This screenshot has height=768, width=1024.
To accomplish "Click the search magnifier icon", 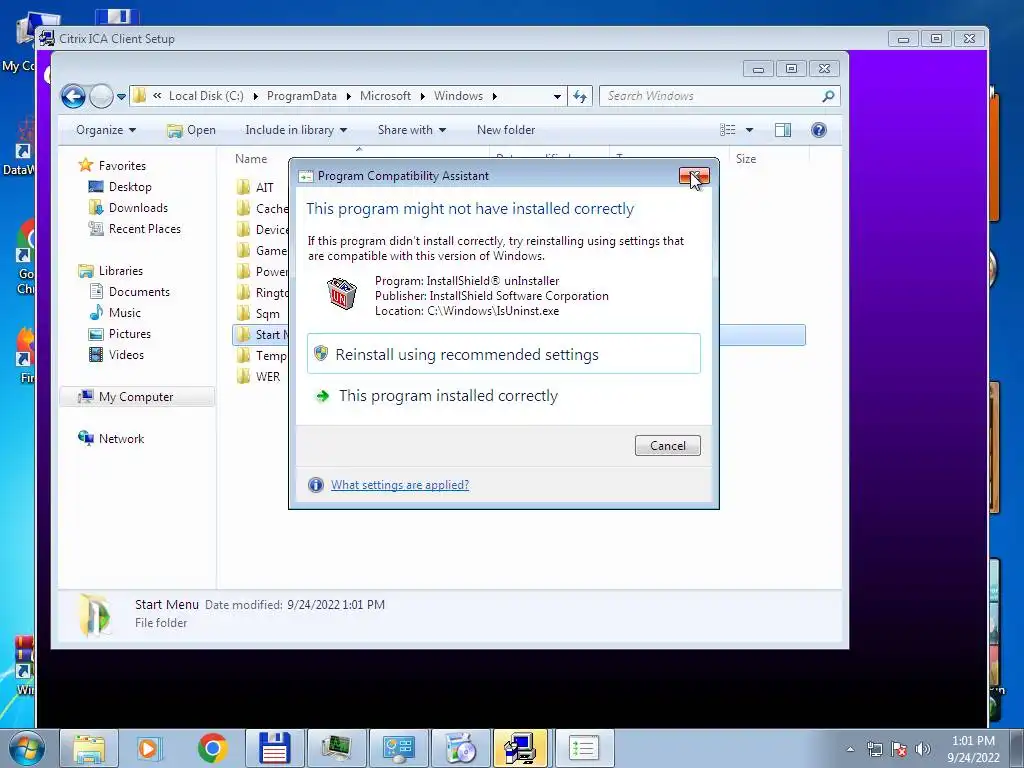I will (828, 96).
